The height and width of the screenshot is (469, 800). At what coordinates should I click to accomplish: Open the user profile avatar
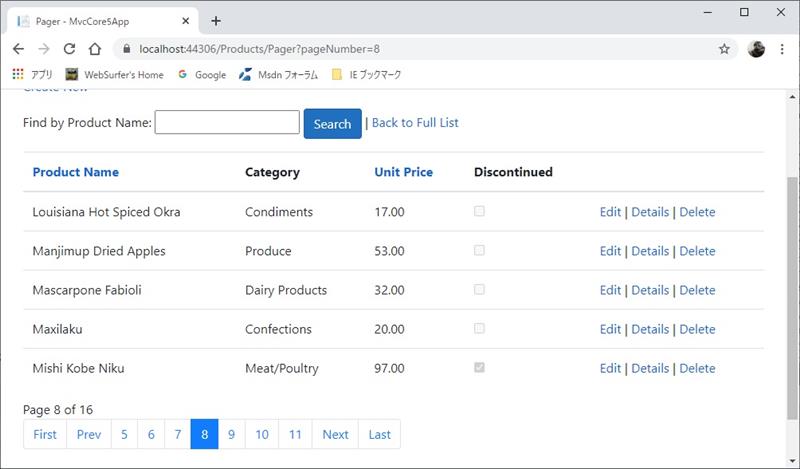point(756,49)
